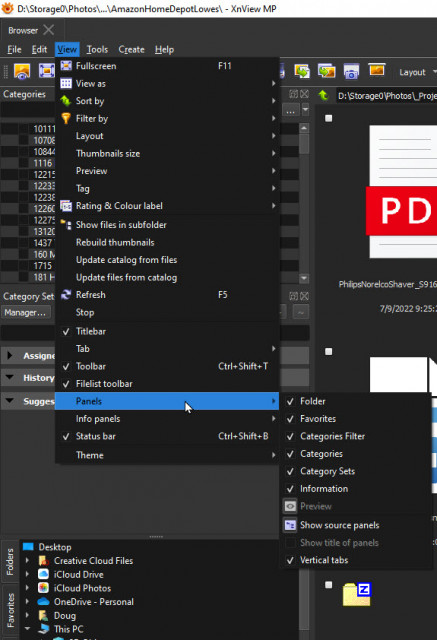Click the Manager... button
The width and height of the screenshot is (437, 640).
pos(25,313)
